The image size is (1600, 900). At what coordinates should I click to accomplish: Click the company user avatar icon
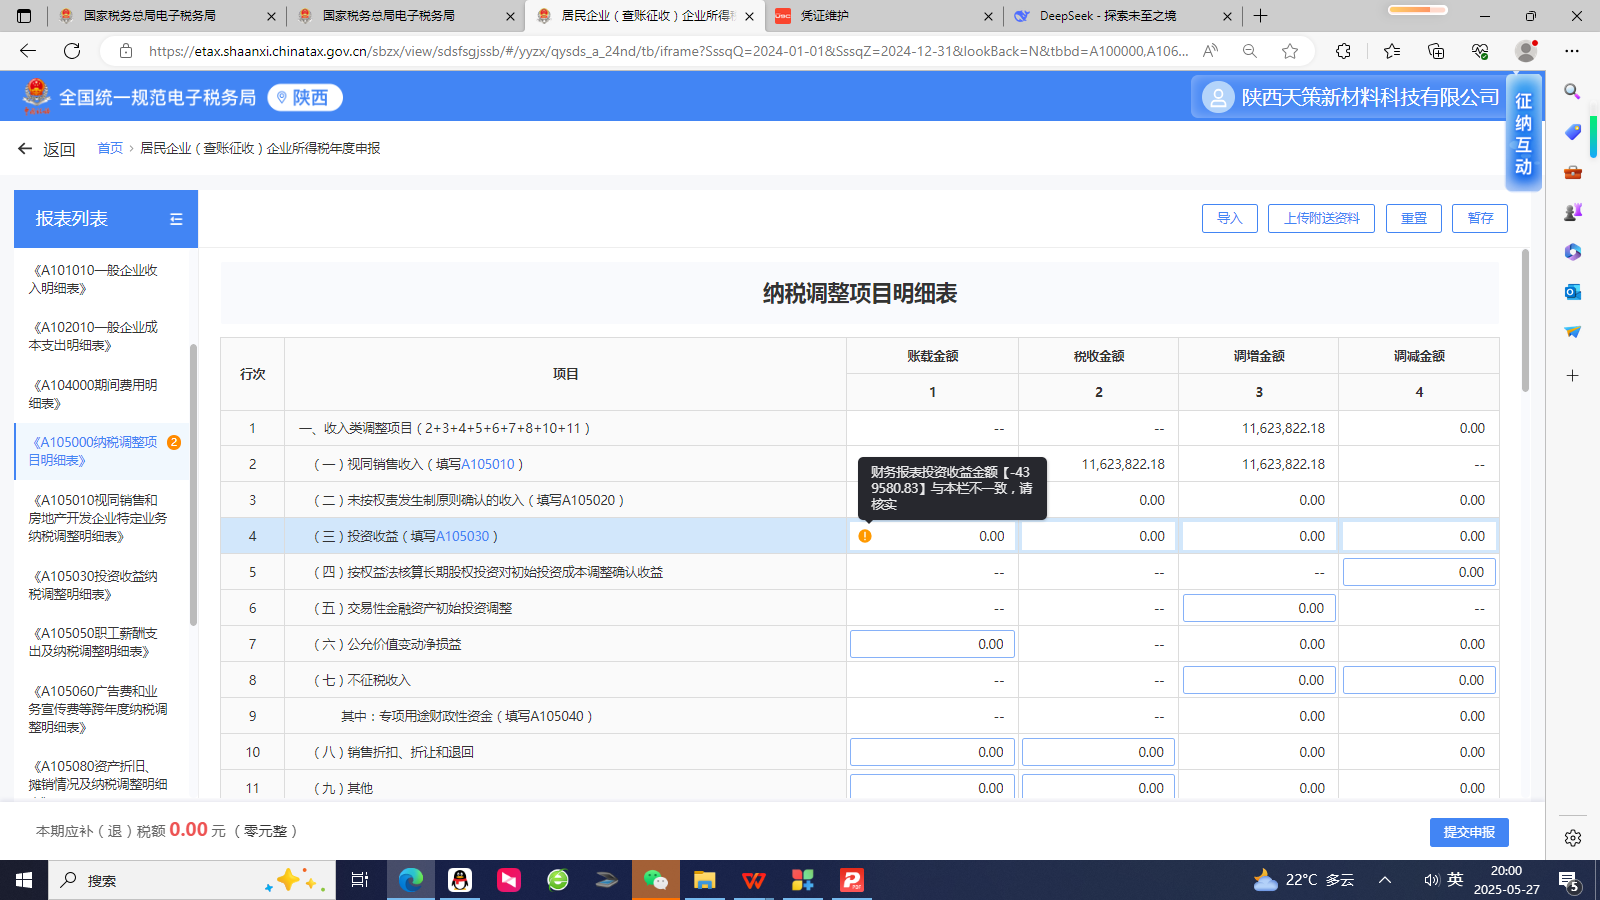click(x=1217, y=97)
